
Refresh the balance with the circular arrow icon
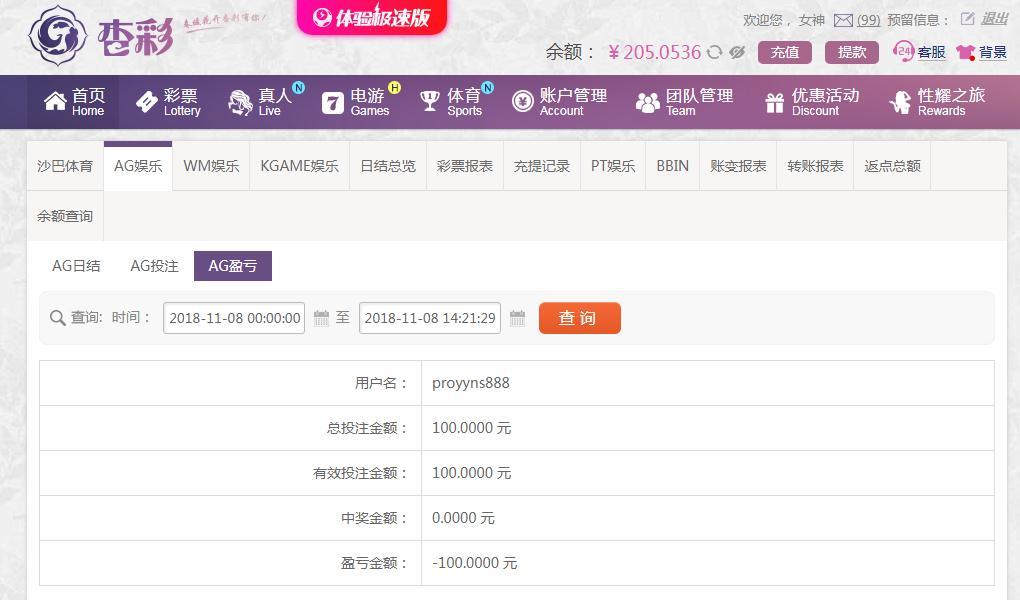click(714, 52)
